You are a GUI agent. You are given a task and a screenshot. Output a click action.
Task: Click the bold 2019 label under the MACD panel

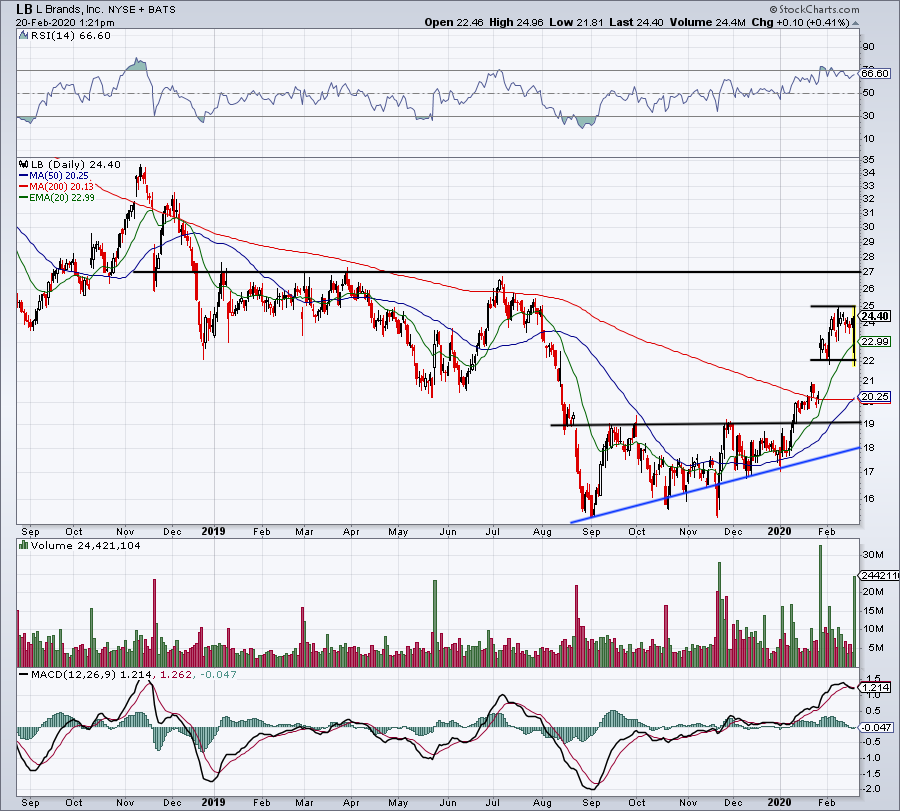point(214,802)
